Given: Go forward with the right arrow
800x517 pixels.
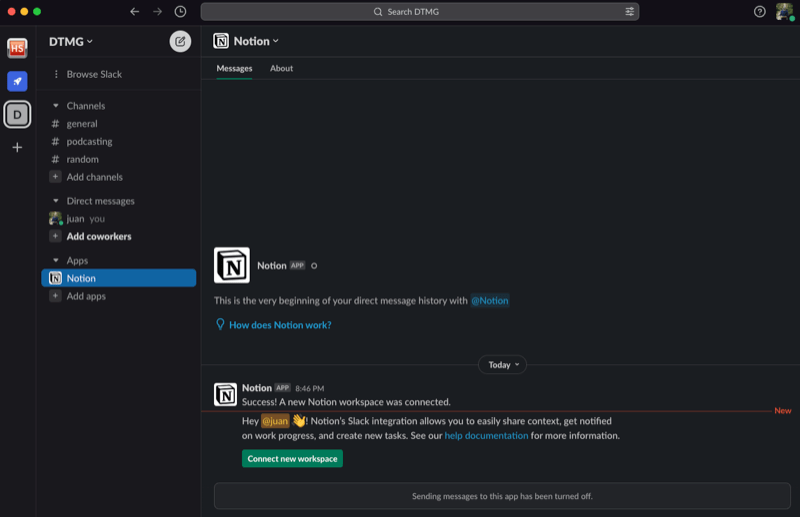Looking at the screenshot, I should tap(157, 11).
